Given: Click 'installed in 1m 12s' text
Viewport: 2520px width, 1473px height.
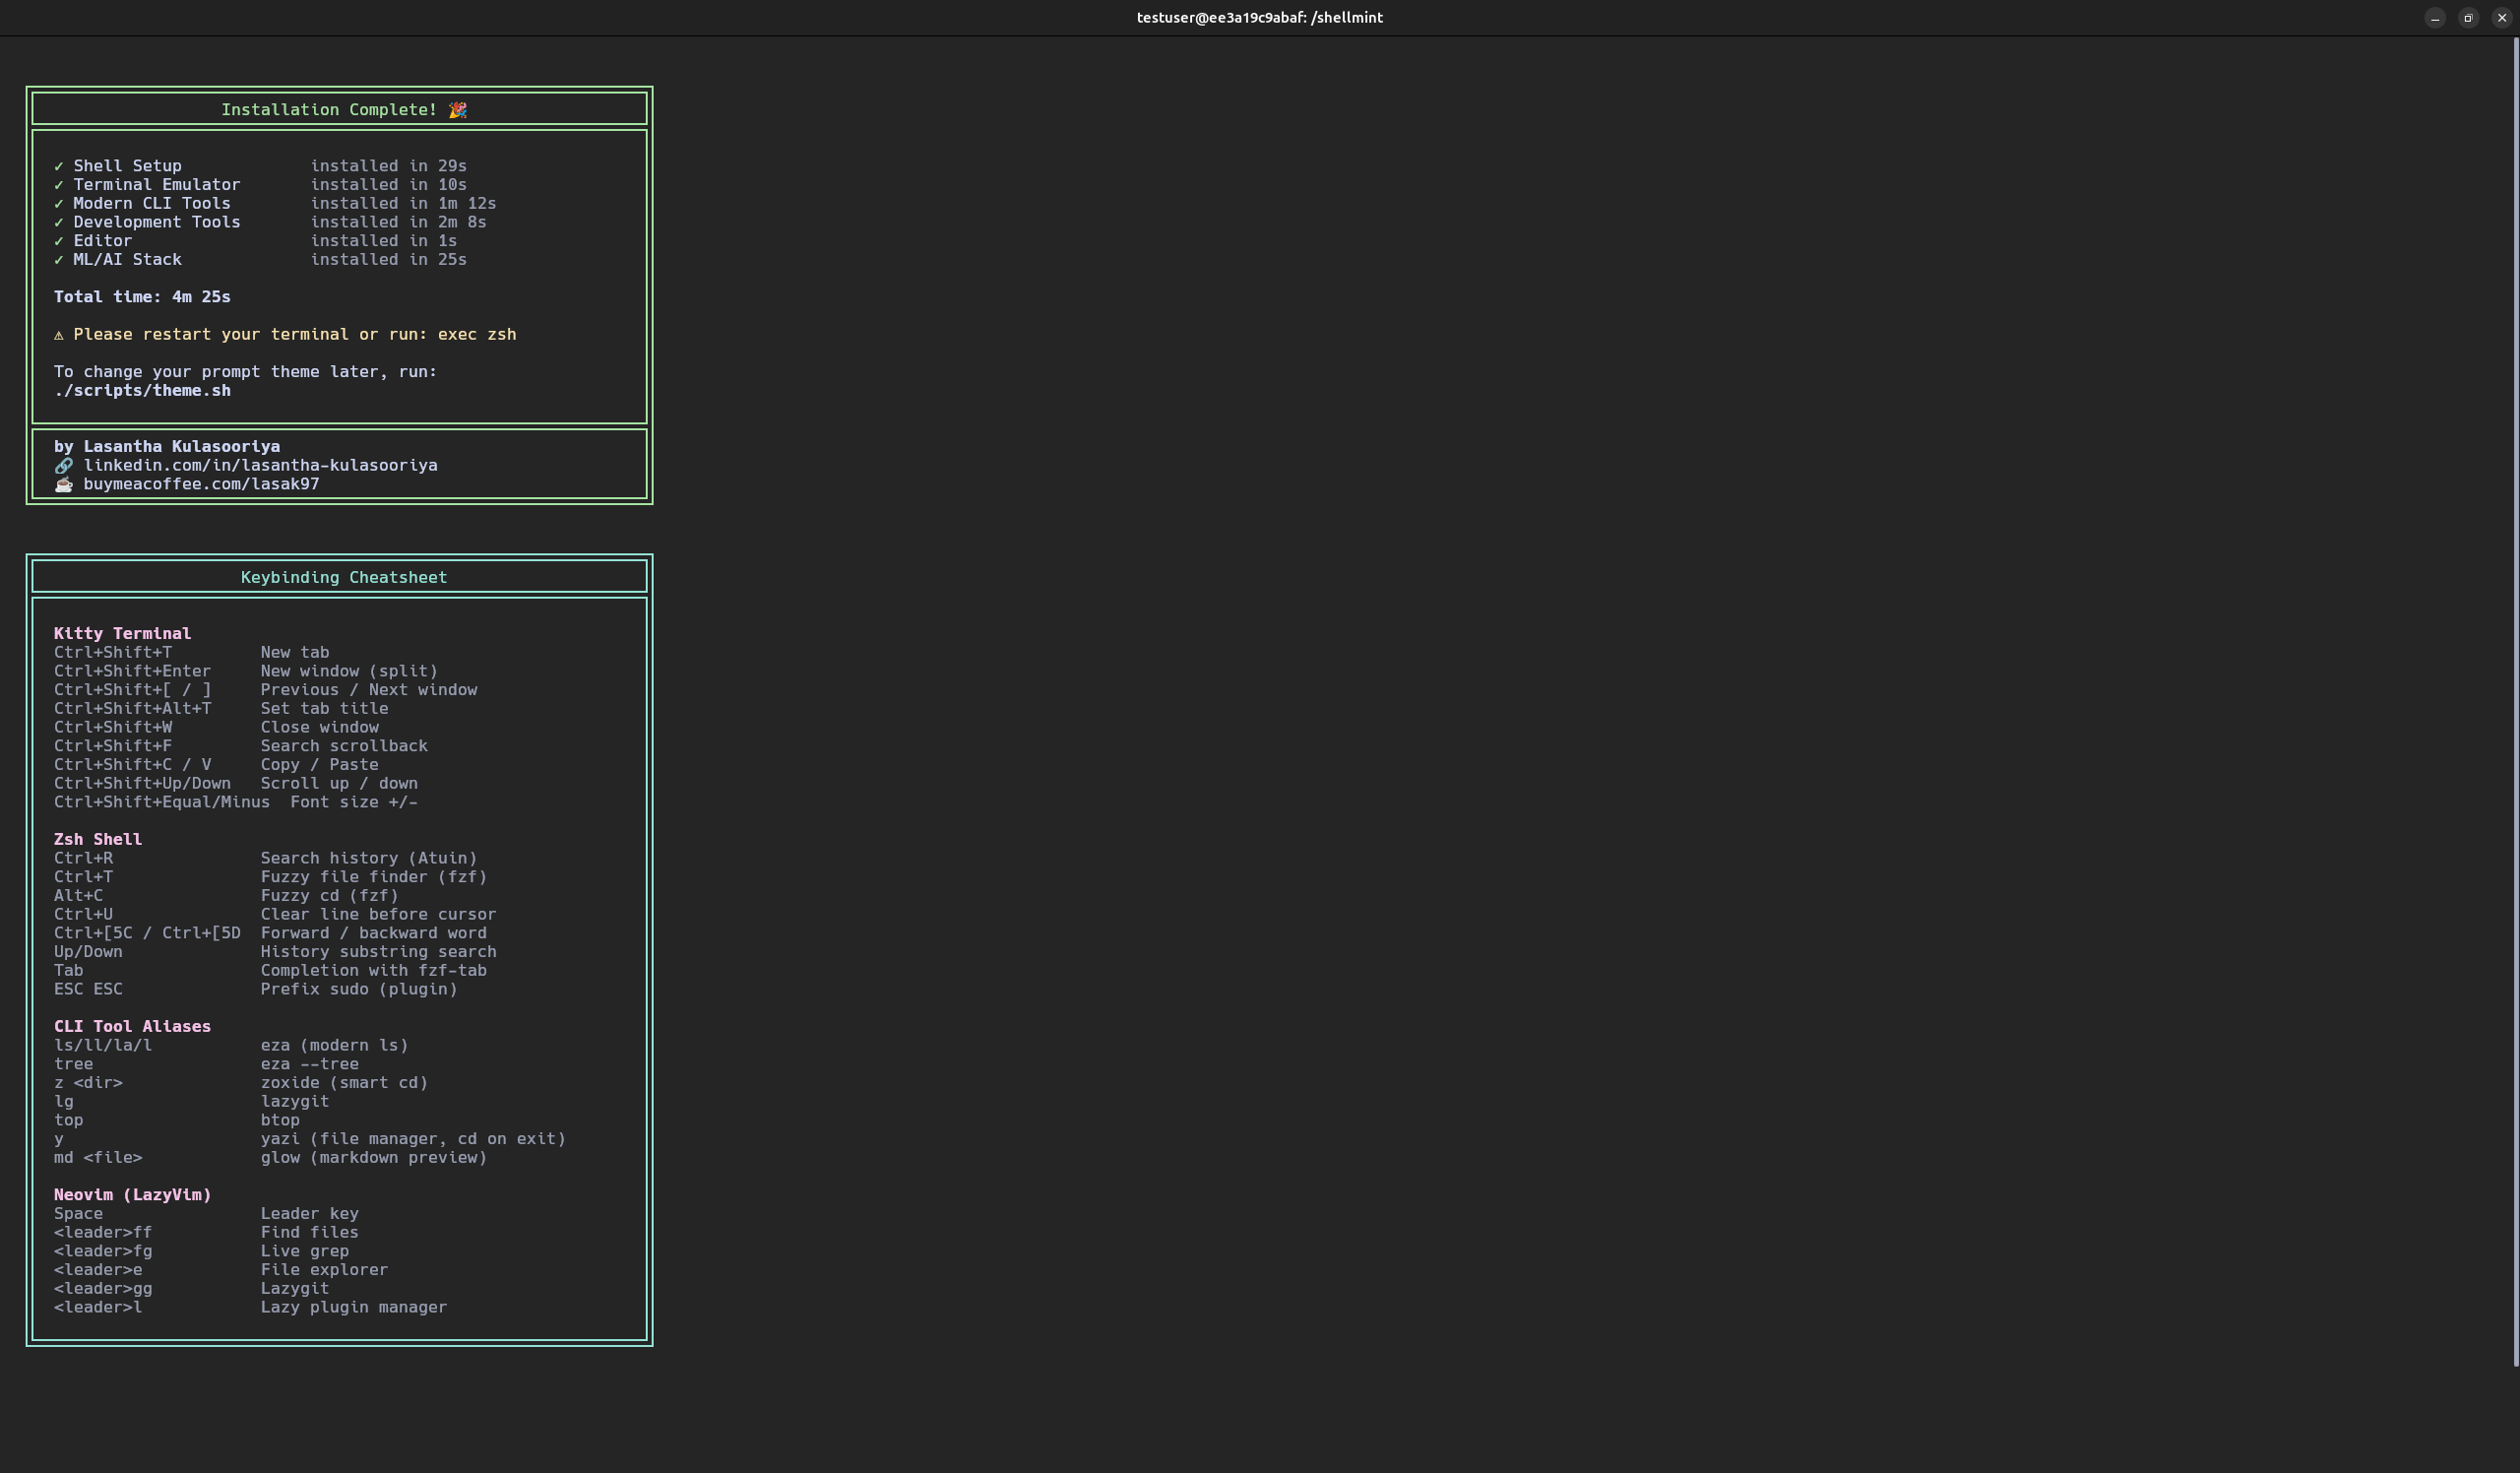Looking at the screenshot, I should 403,203.
